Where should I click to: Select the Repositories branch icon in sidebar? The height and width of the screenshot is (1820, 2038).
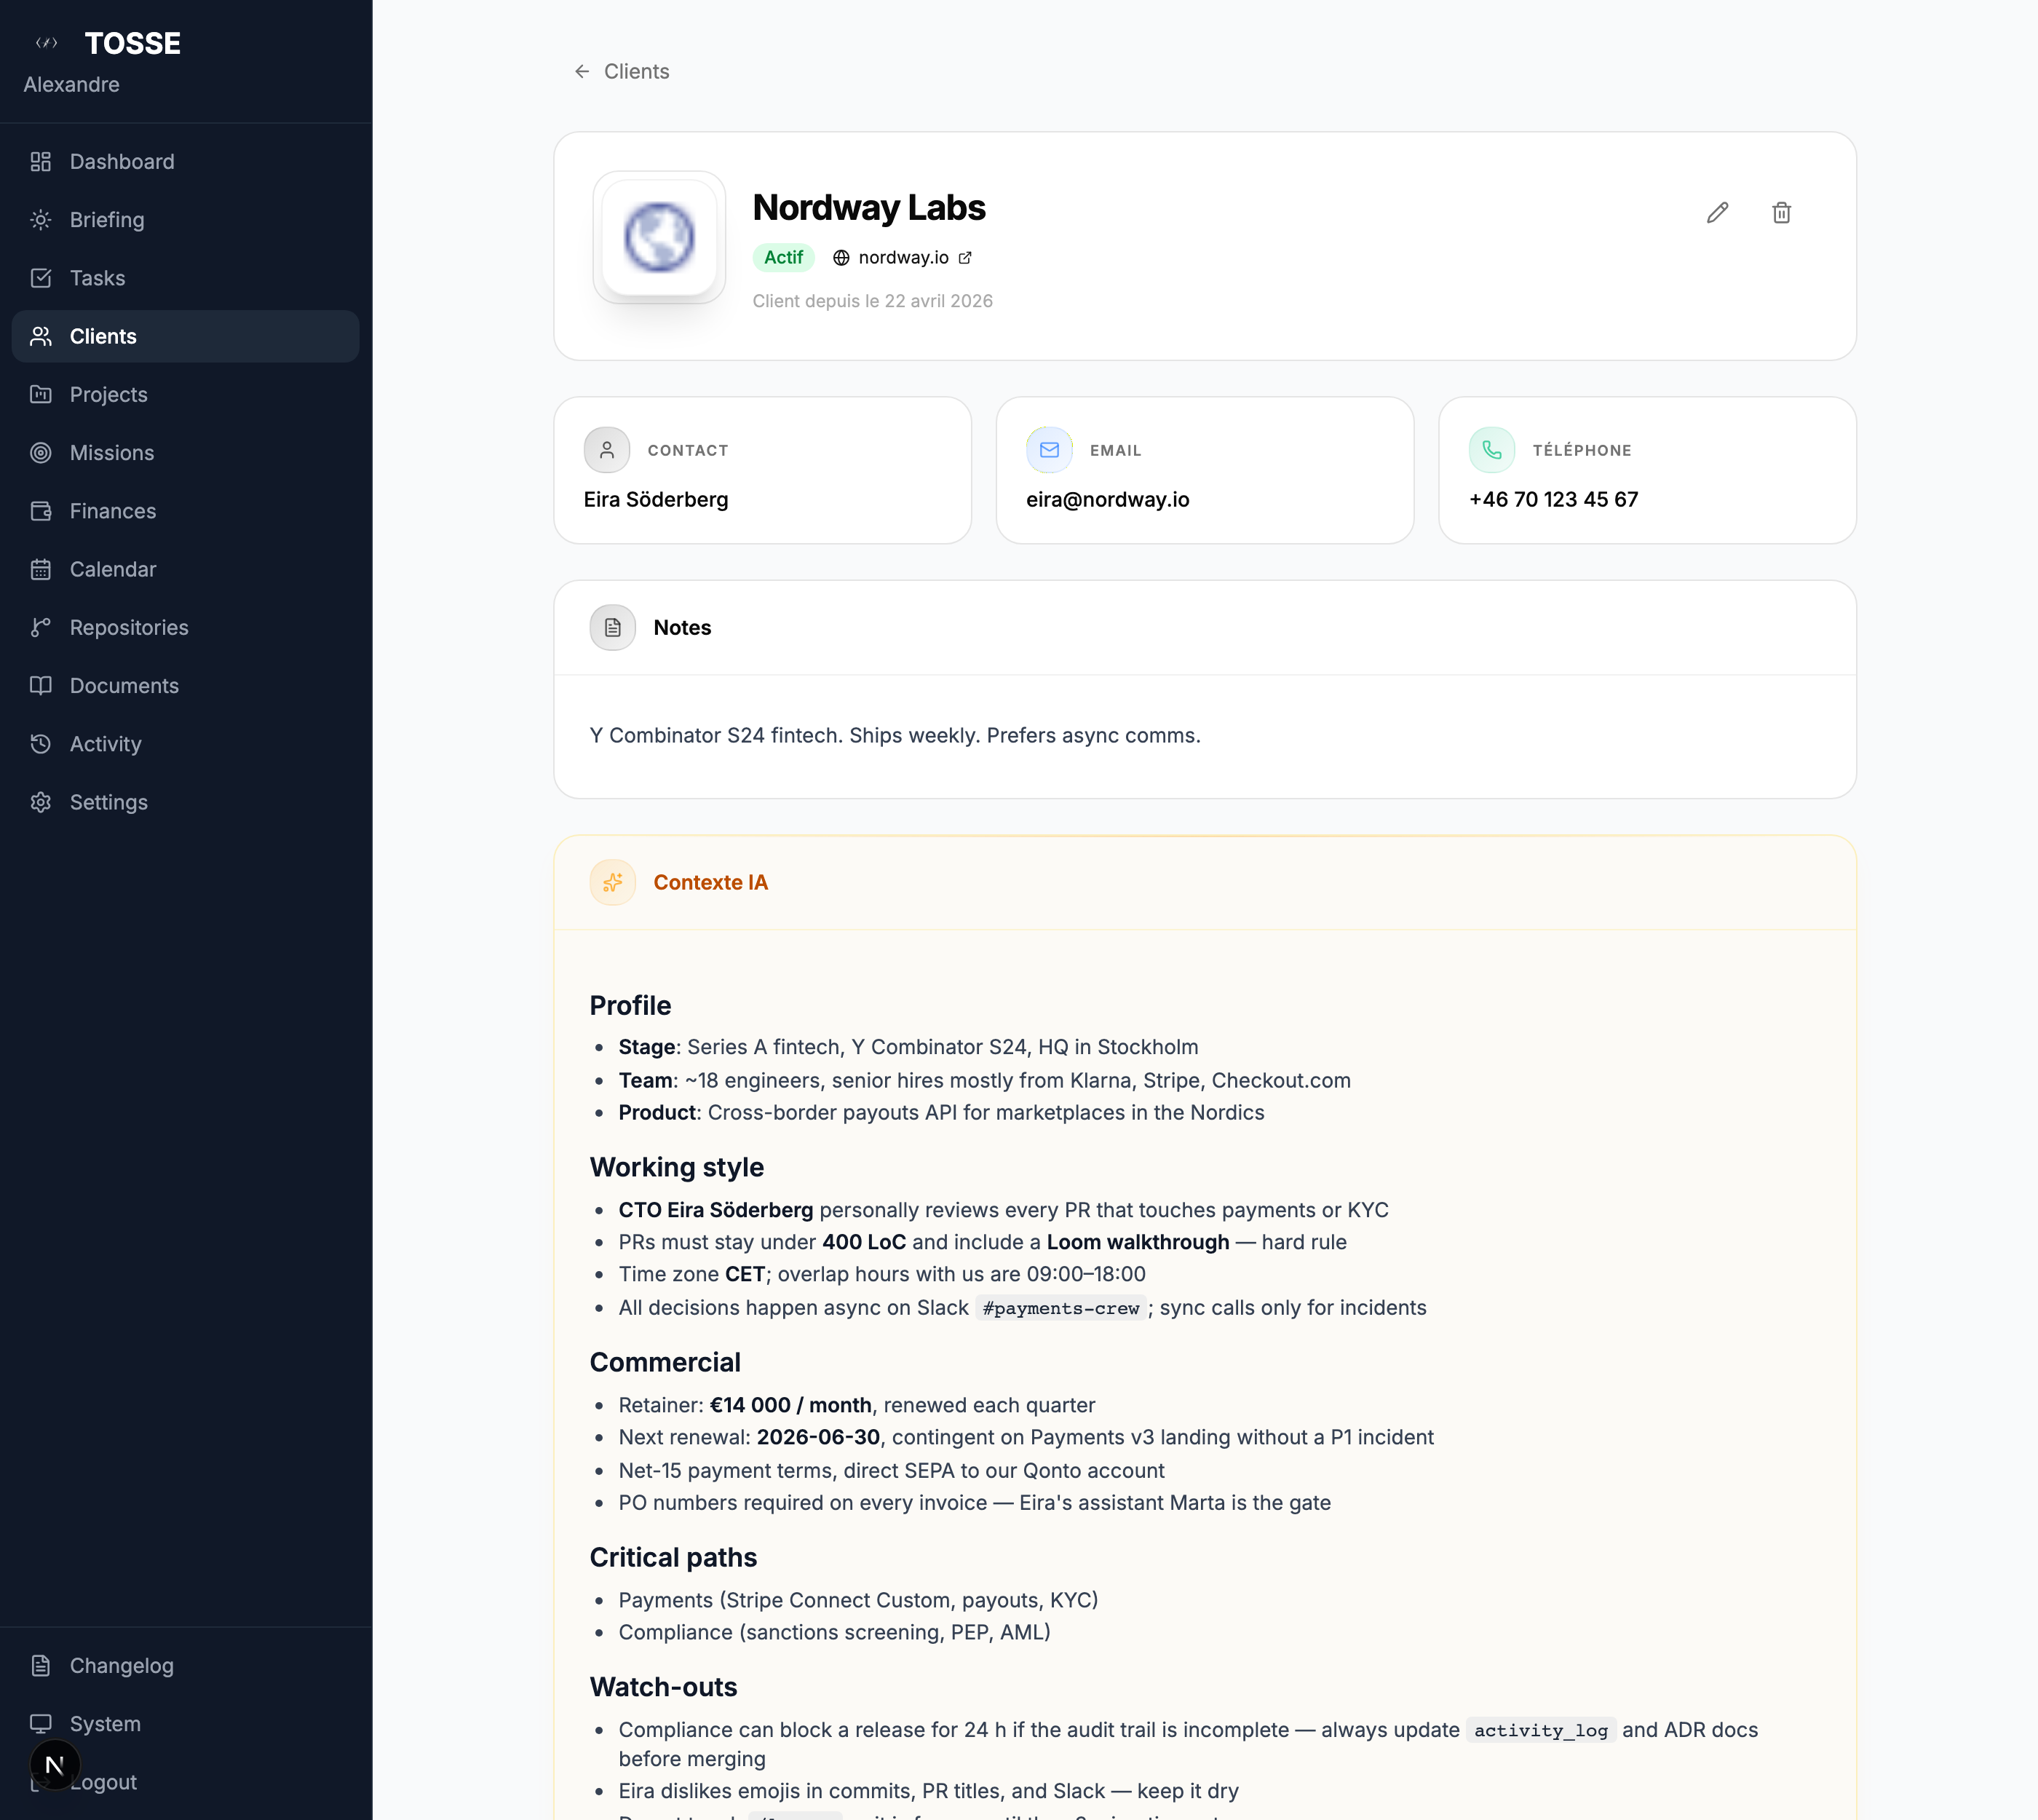41,627
